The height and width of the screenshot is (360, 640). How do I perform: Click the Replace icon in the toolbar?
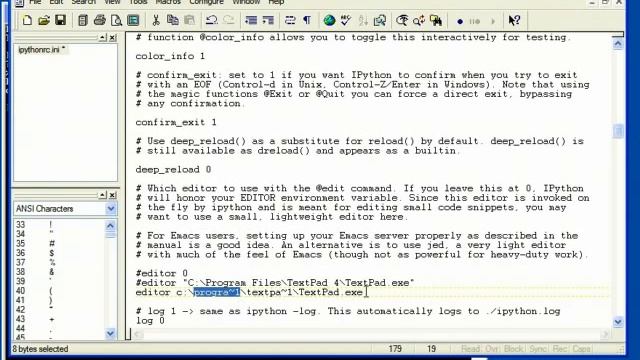[x=419, y=20]
